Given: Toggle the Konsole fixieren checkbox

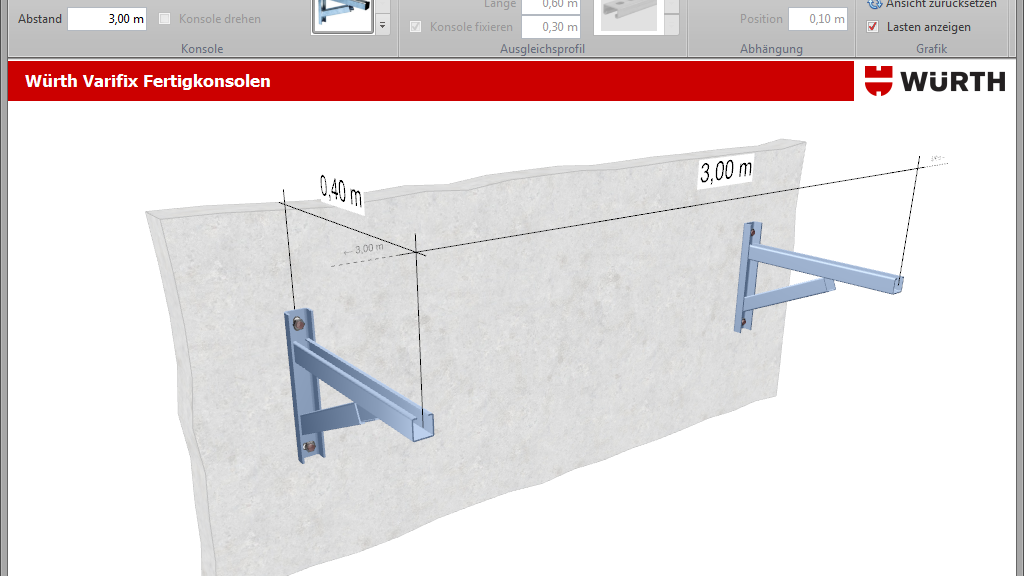Looking at the screenshot, I should pos(415,27).
